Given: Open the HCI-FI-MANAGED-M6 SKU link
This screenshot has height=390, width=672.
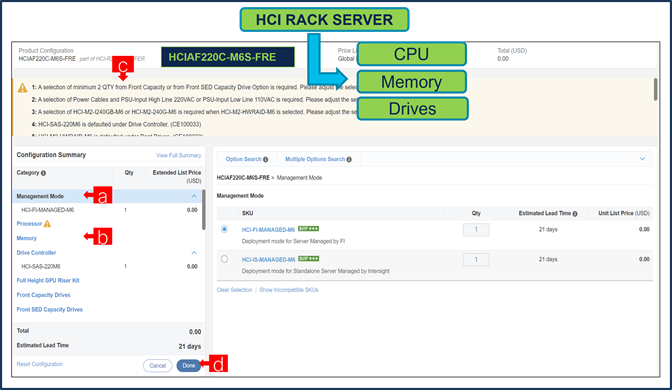Looking at the screenshot, I should [x=268, y=230].
